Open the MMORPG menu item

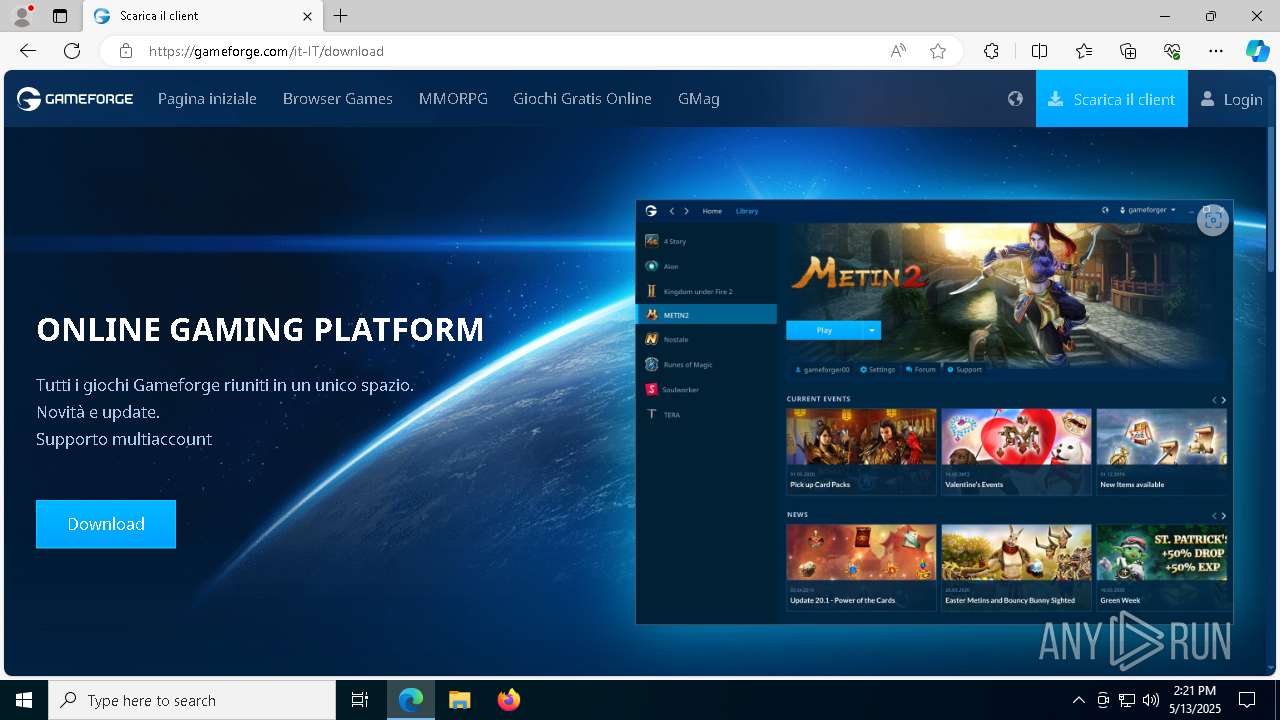click(x=453, y=98)
